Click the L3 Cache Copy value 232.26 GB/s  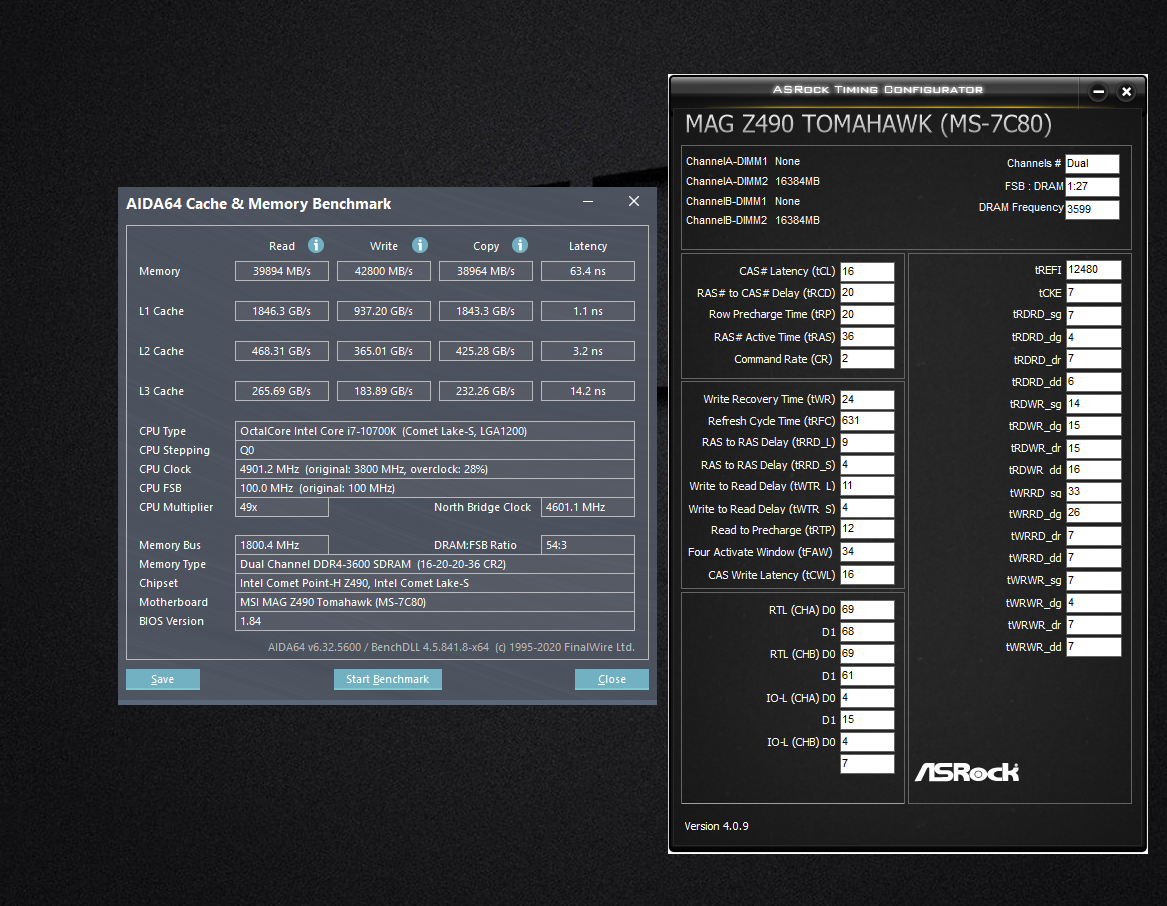[x=485, y=391]
